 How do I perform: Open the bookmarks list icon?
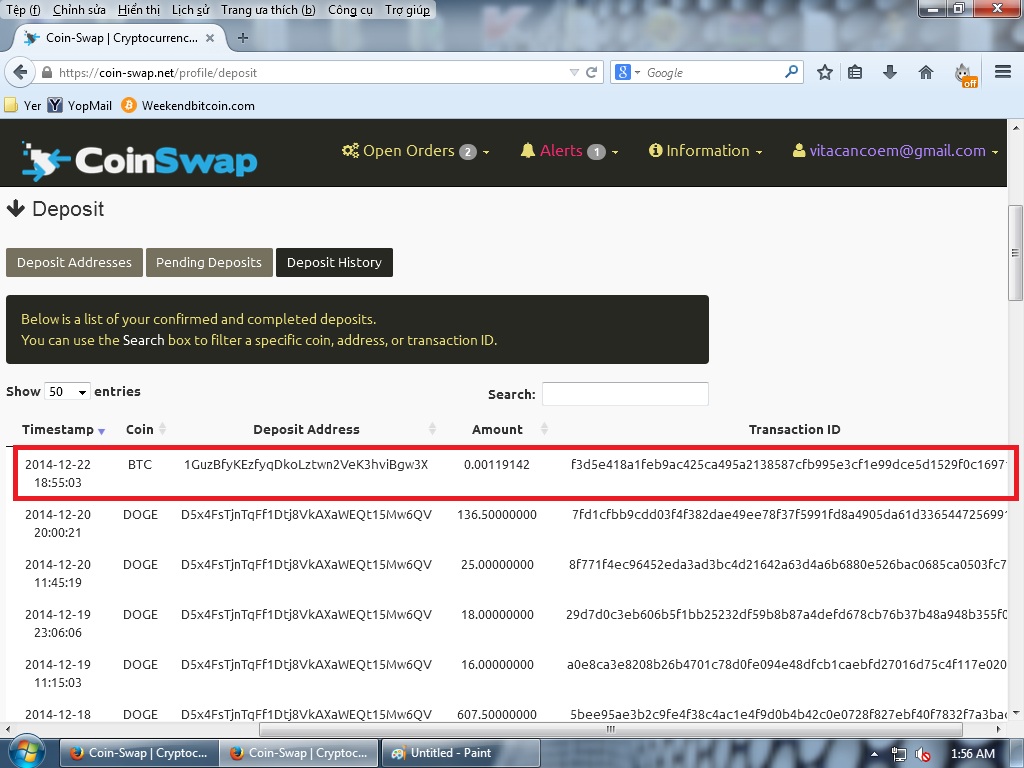[855, 72]
